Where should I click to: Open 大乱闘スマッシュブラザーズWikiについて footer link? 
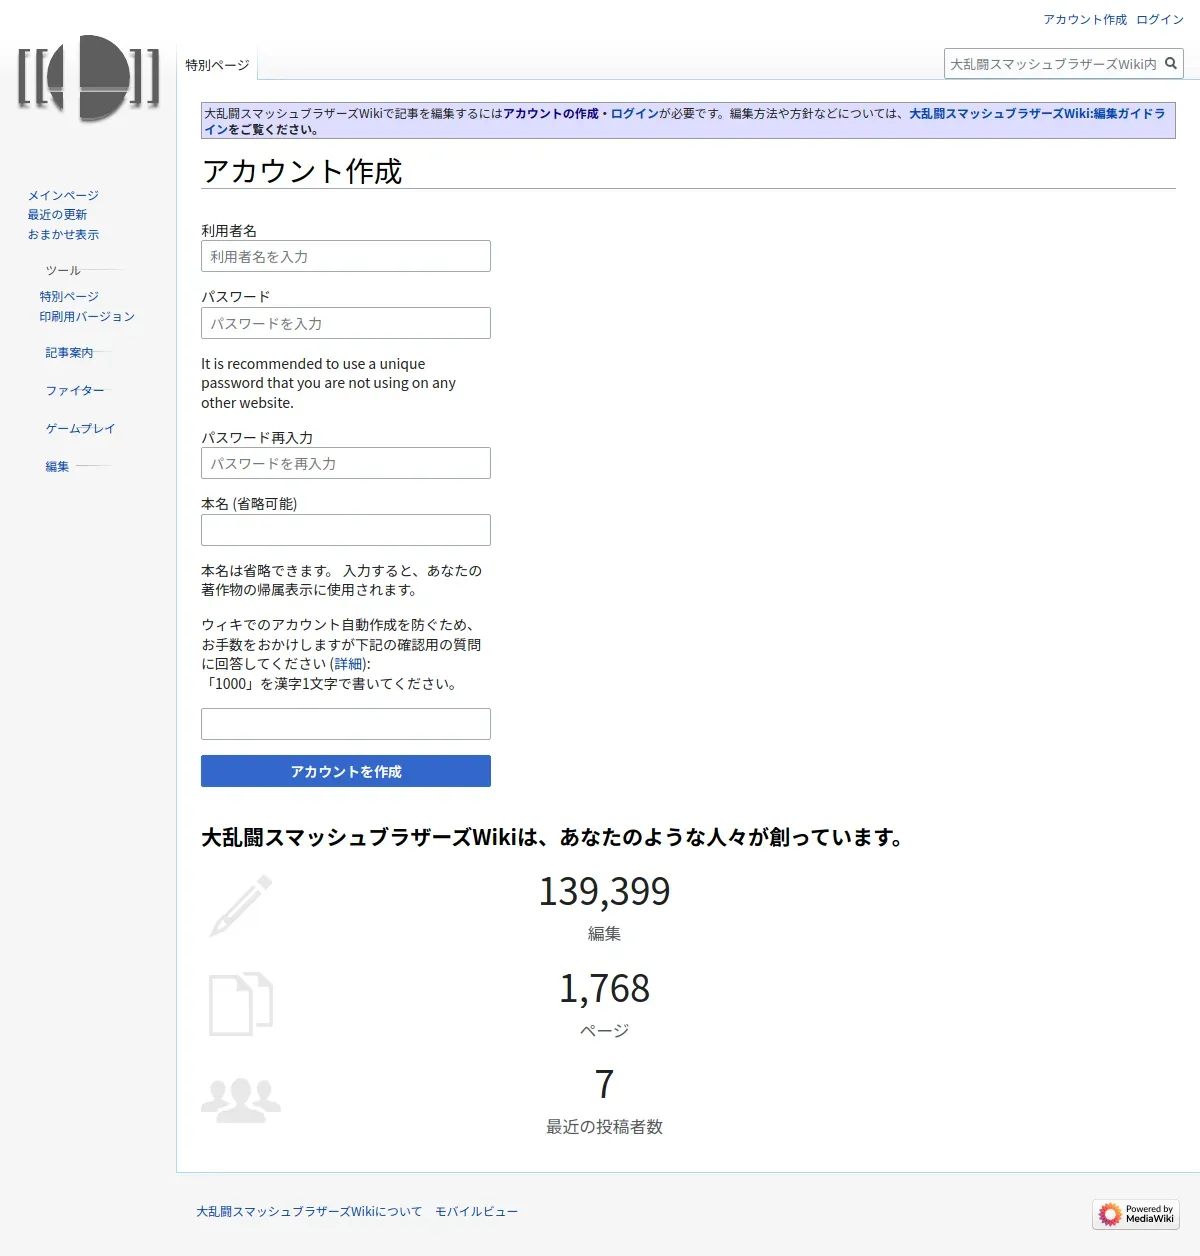pyautogui.click(x=309, y=1211)
